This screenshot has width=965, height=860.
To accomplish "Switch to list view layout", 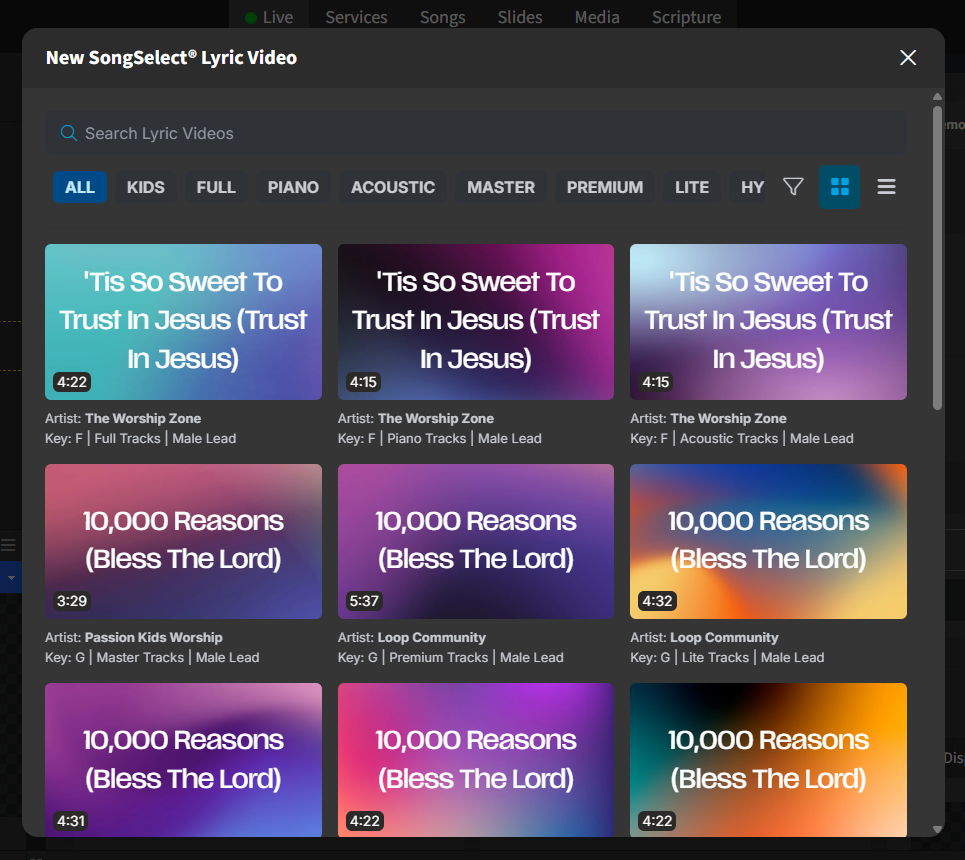I will coord(886,187).
